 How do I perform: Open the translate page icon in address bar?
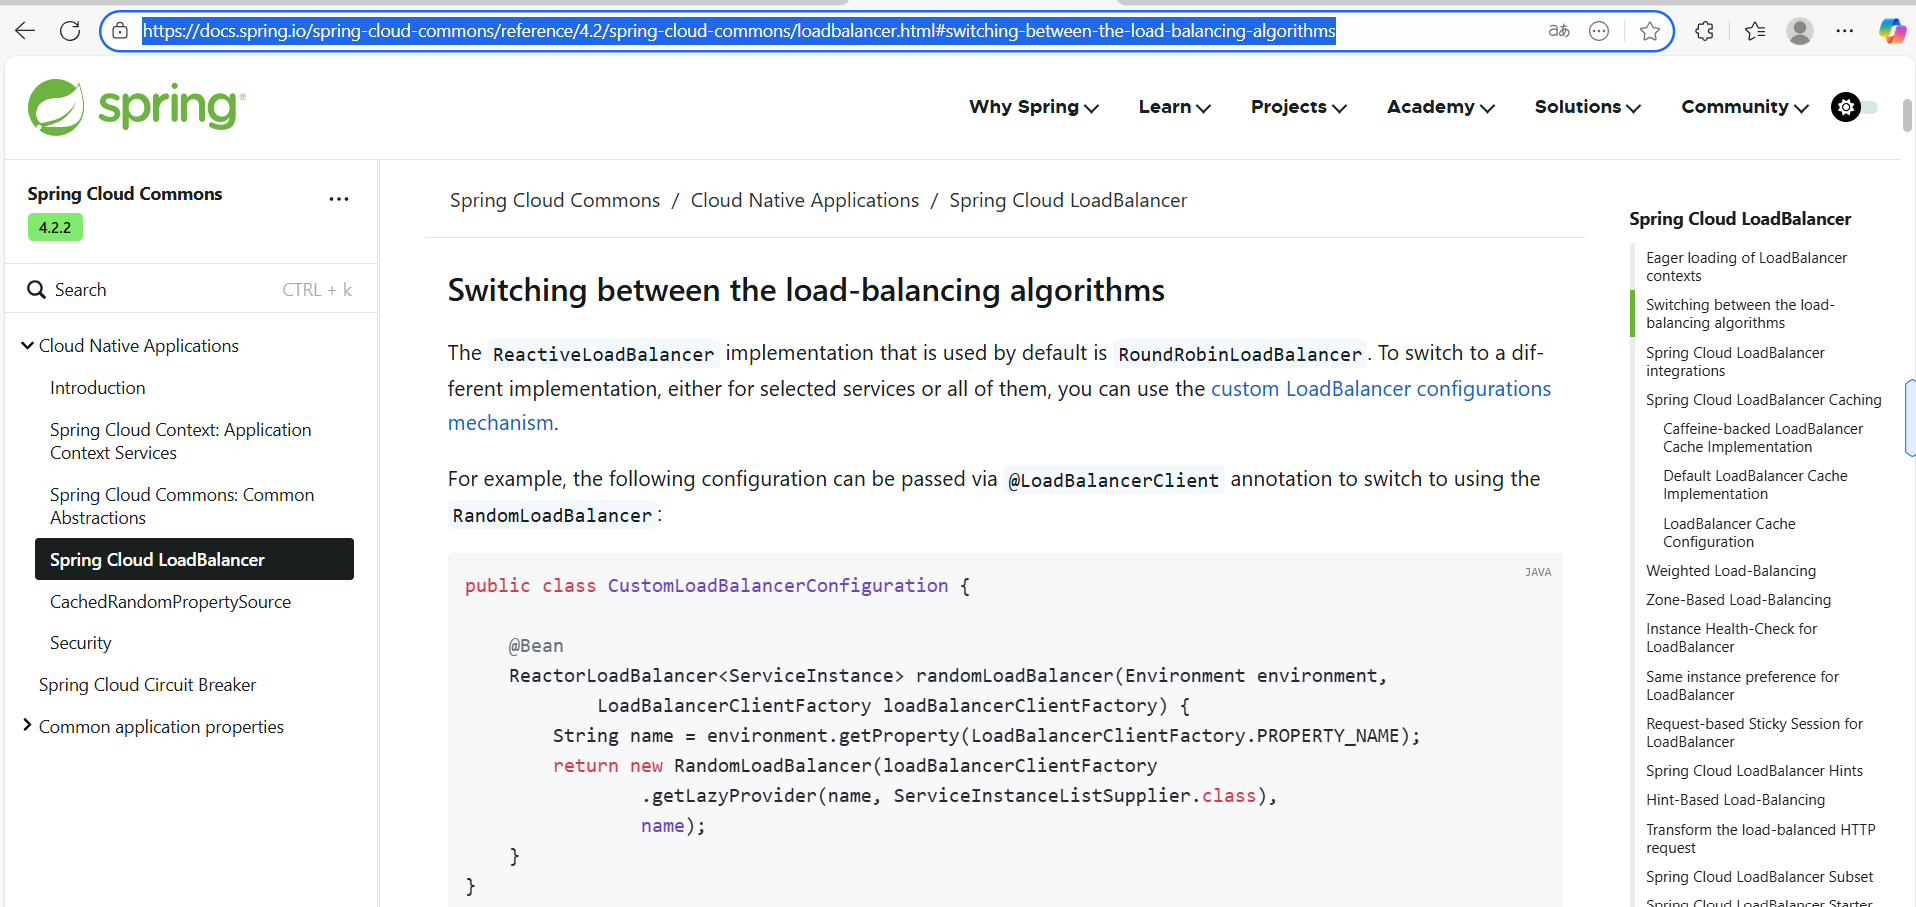(x=1559, y=31)
